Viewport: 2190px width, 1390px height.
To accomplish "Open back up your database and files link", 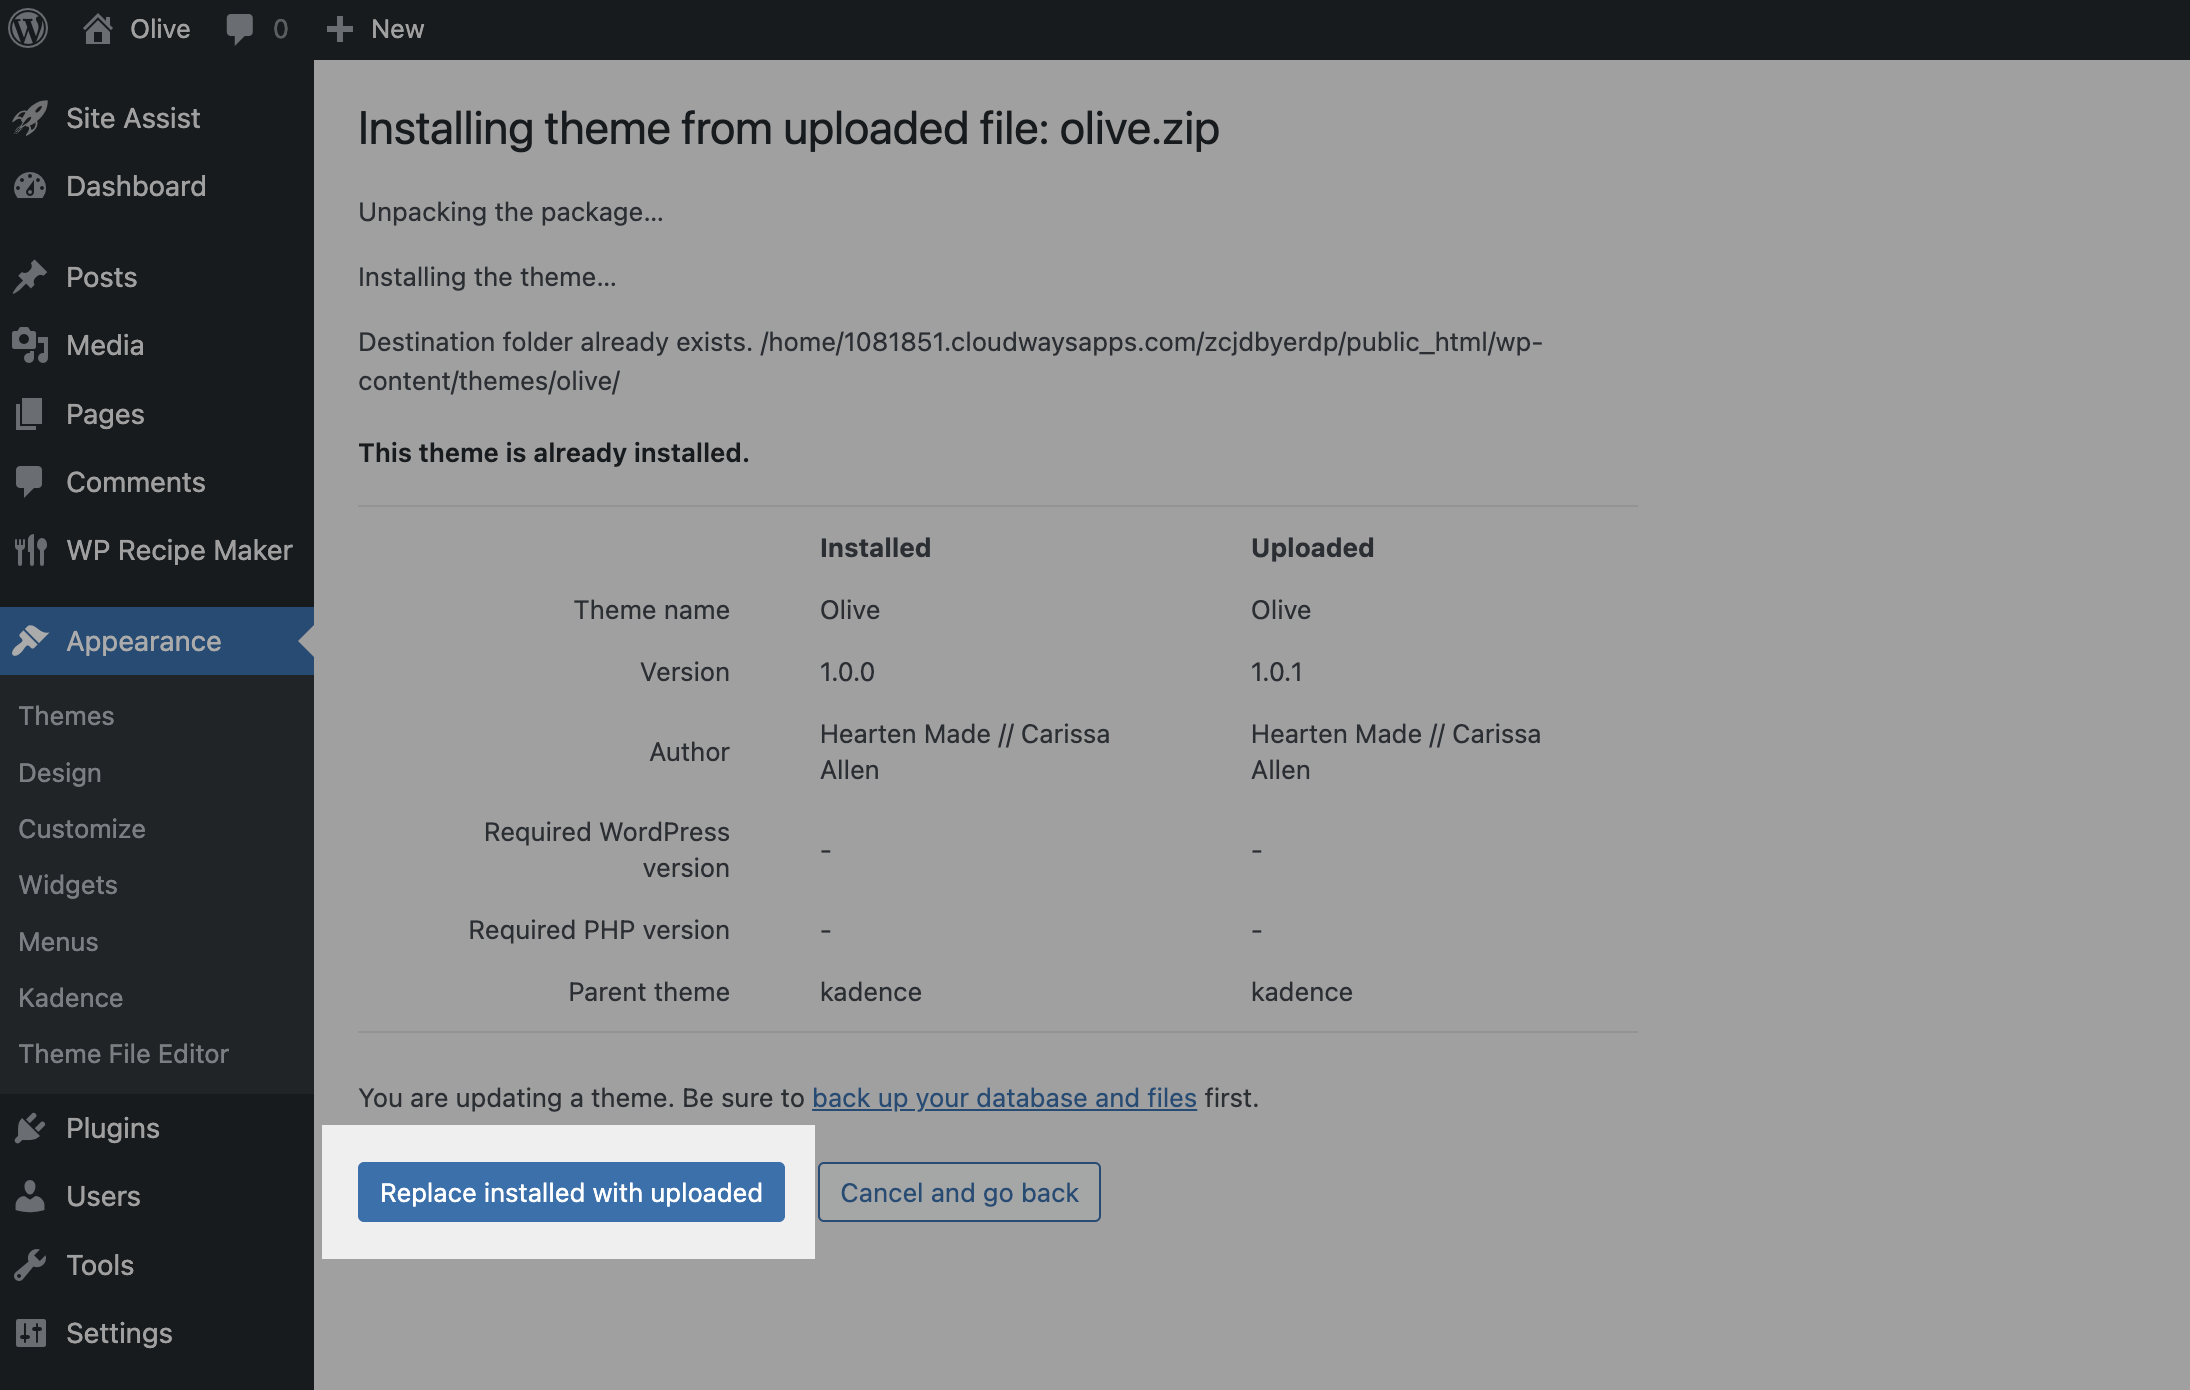I will point(1004,1098).
